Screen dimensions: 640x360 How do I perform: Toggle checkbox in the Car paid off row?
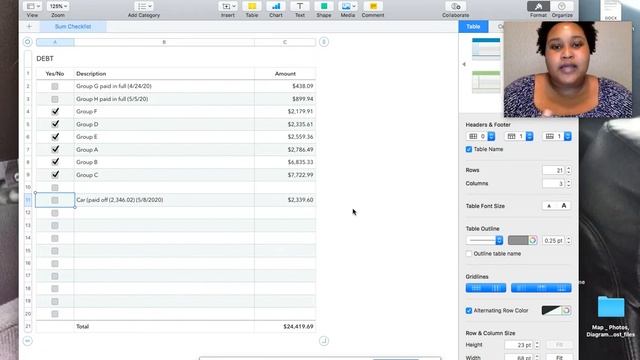click(x=55, y=200)
